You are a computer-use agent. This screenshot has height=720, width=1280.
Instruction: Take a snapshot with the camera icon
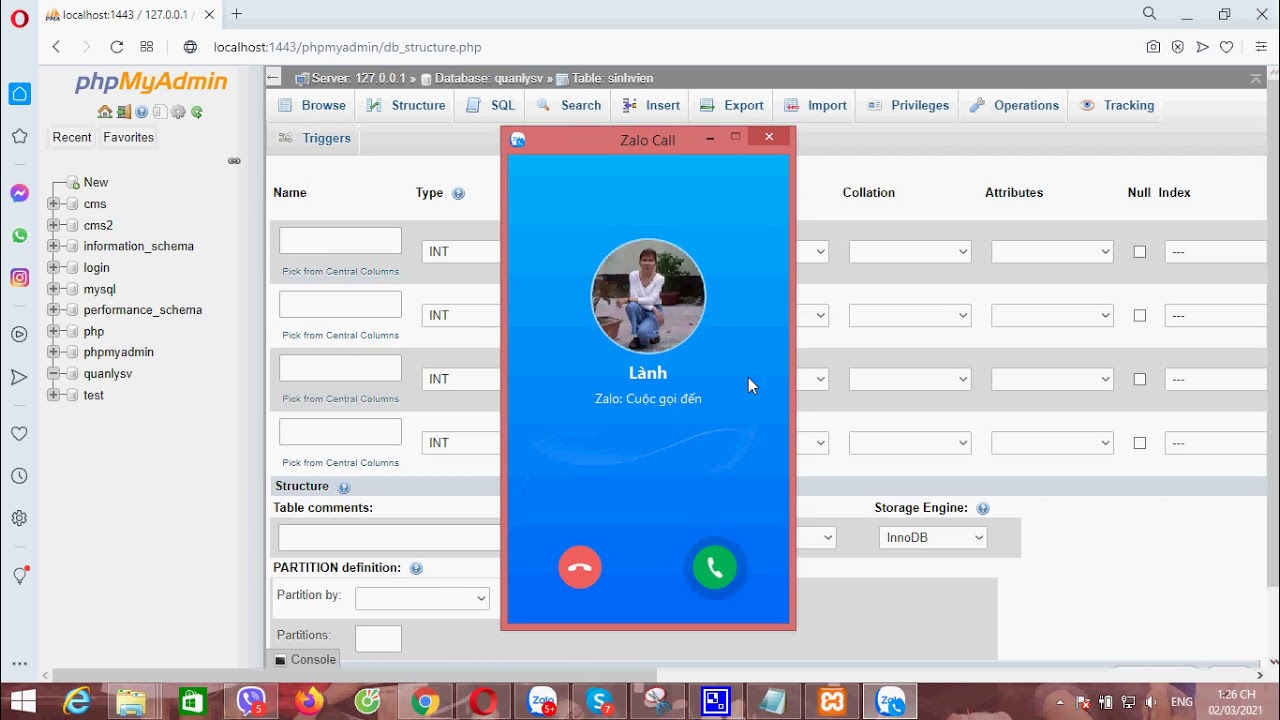point(1154,47)
